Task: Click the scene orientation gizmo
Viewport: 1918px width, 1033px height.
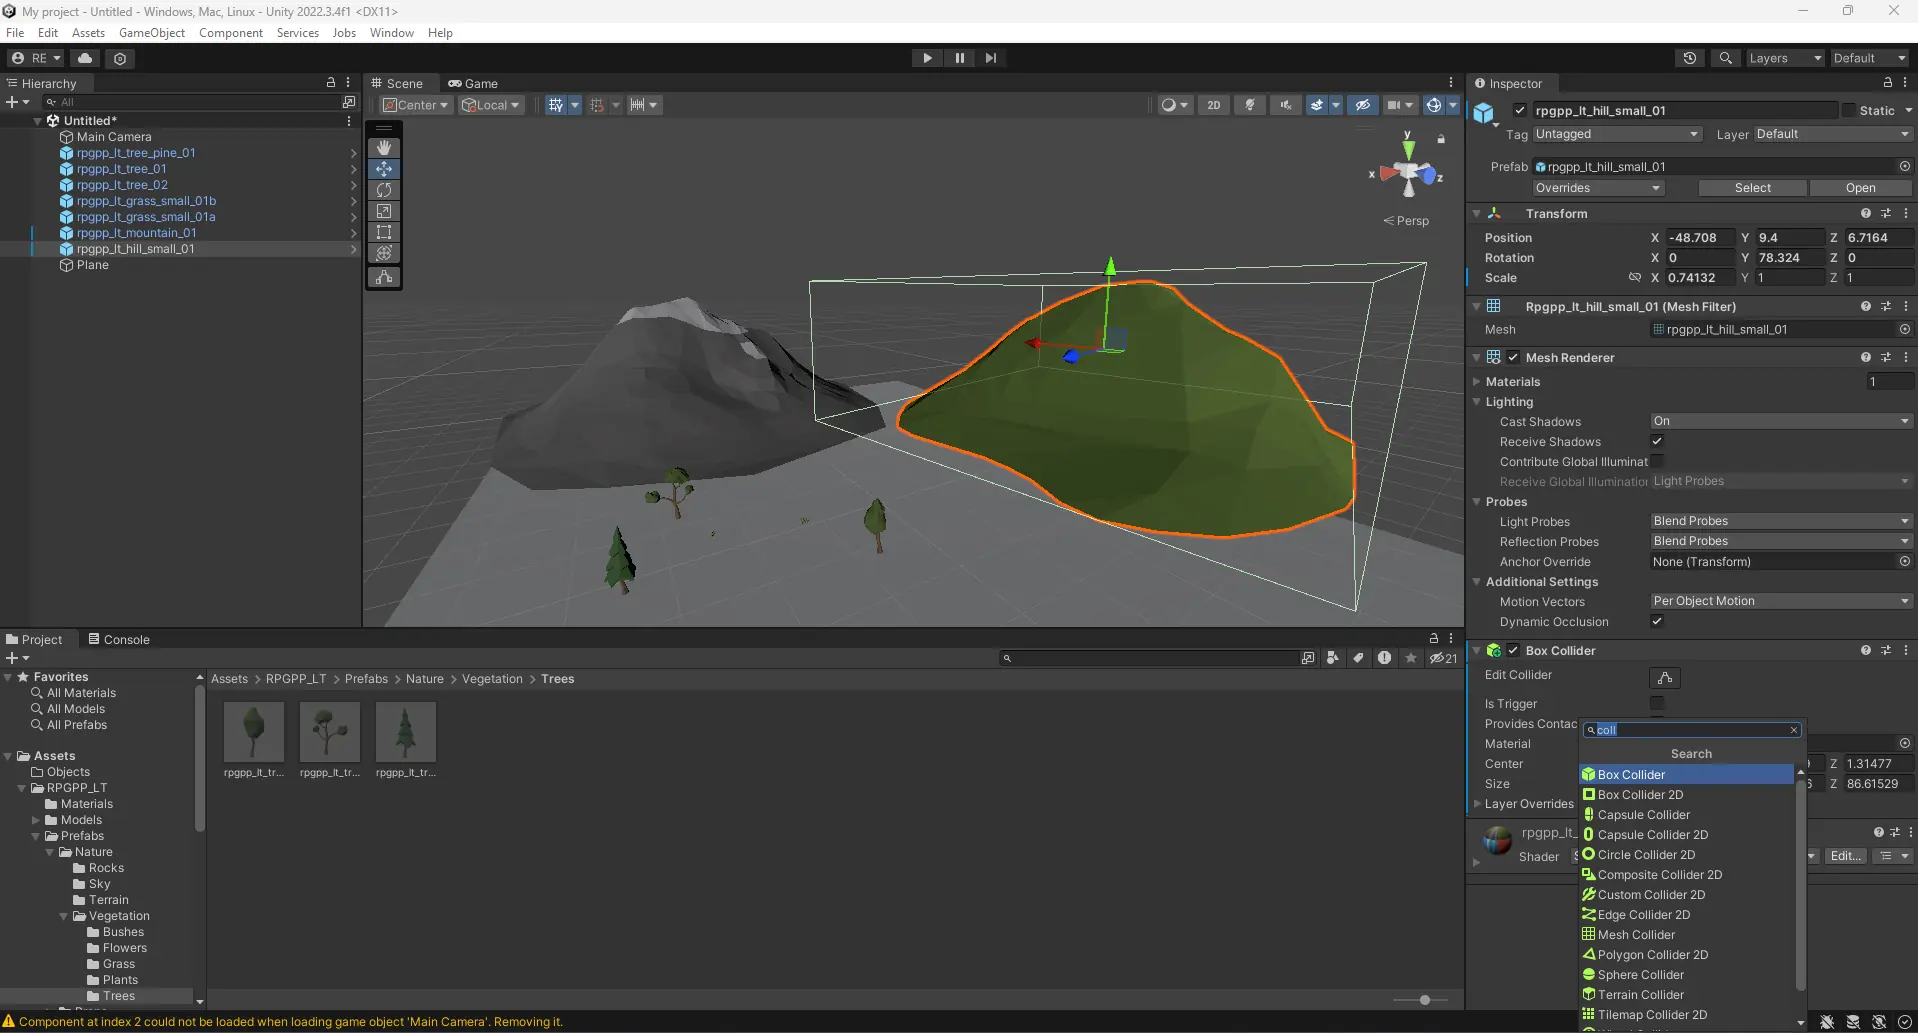Action: [x=1408, y=172]
